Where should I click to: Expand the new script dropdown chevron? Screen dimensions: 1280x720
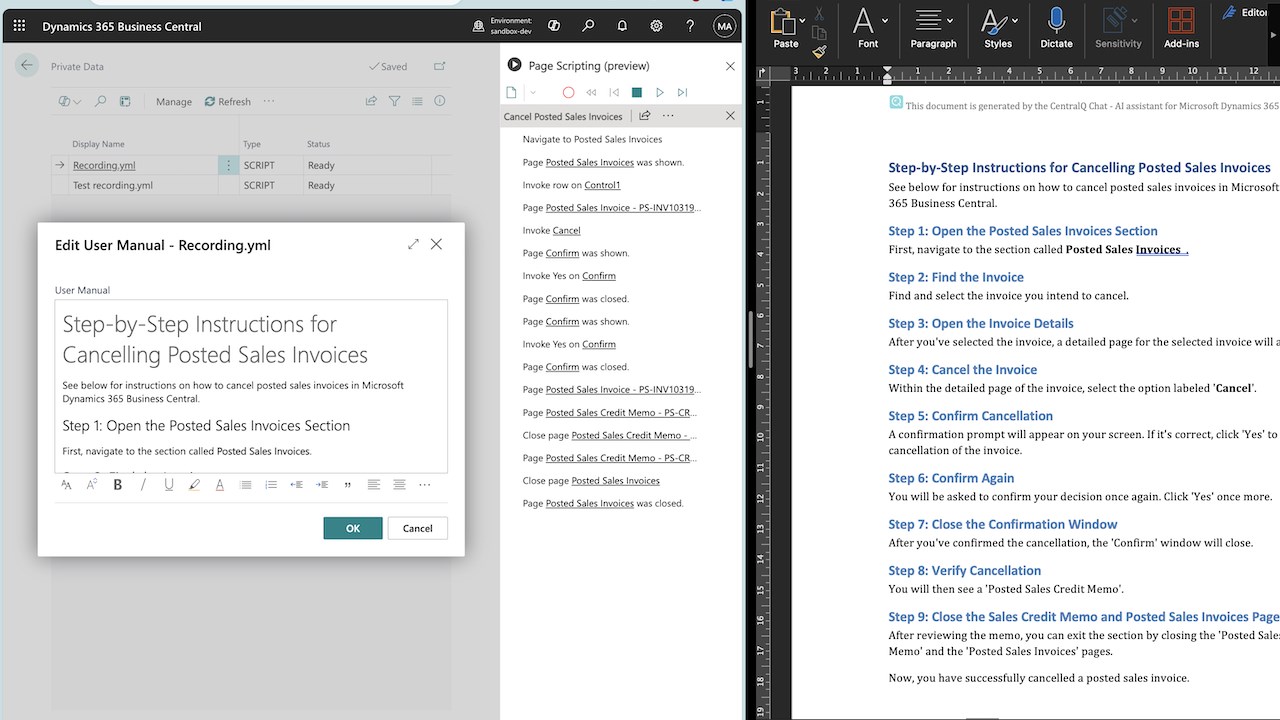tap(533, 92)
